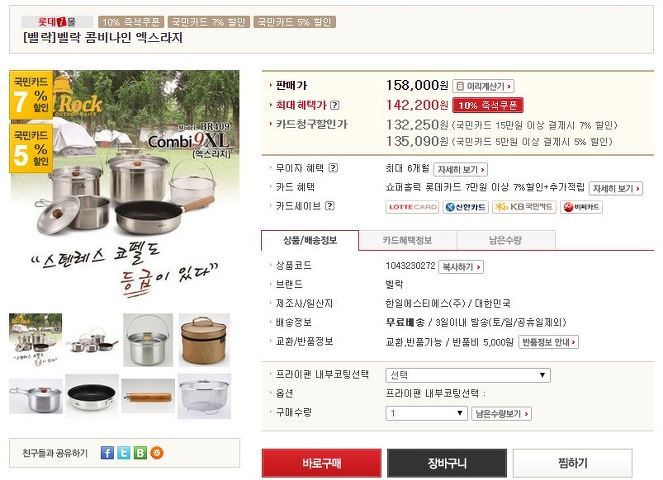Add item with 장바구니 button

pos(447,463)
